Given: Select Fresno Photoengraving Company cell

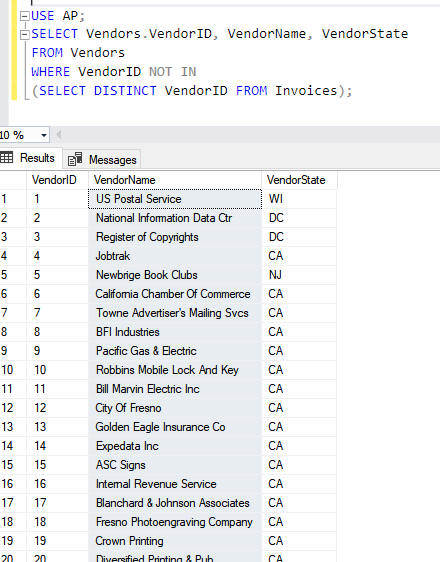Looking at the screenshot, I should coord(175,522).
